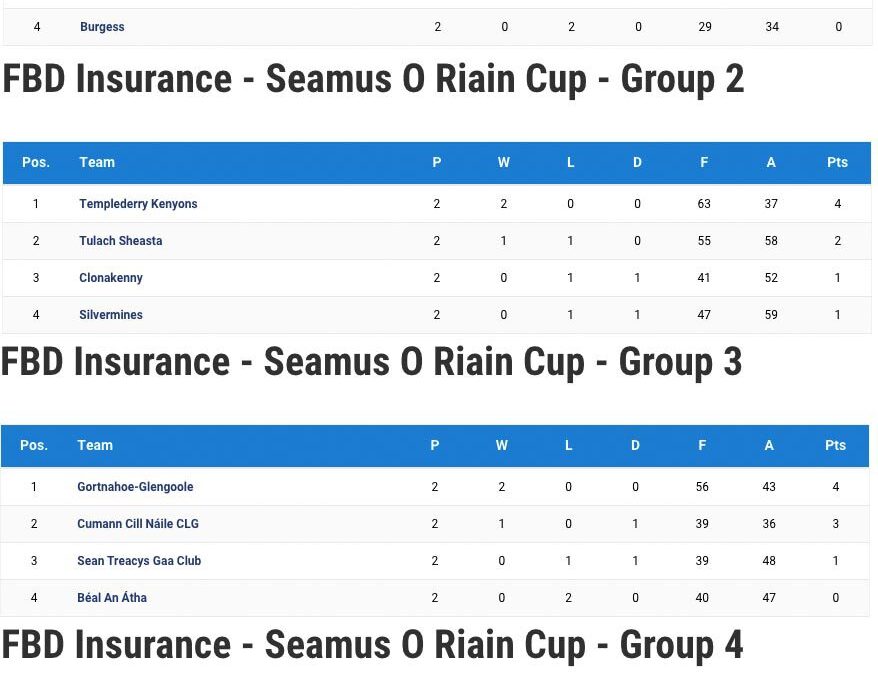The height and width of the screenshot is (675, 878).
Task: Select Clonakenny in the Group 2 table
Action: tap(111, 278)
